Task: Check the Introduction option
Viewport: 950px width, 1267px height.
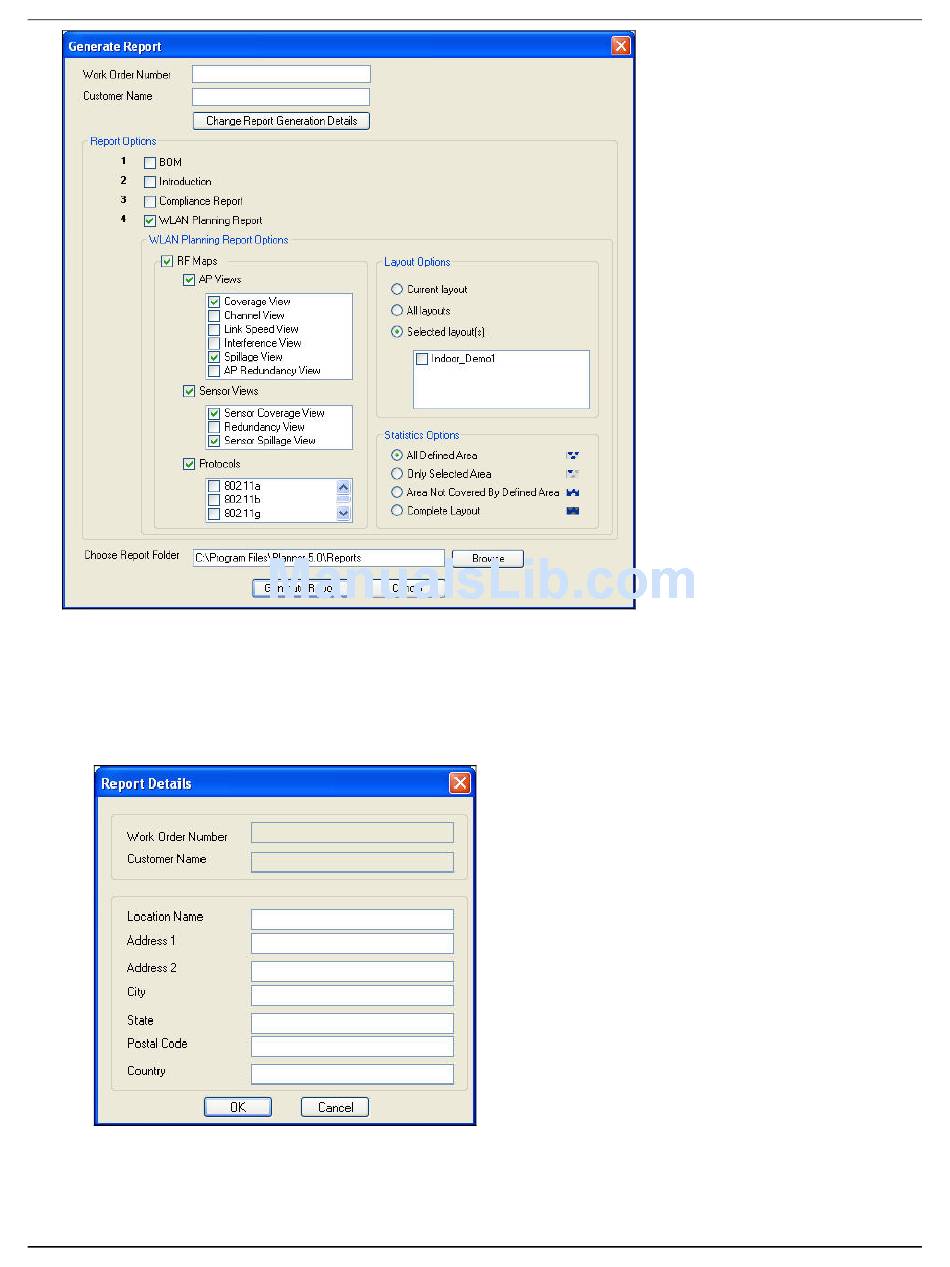Action: click(150, 182)
